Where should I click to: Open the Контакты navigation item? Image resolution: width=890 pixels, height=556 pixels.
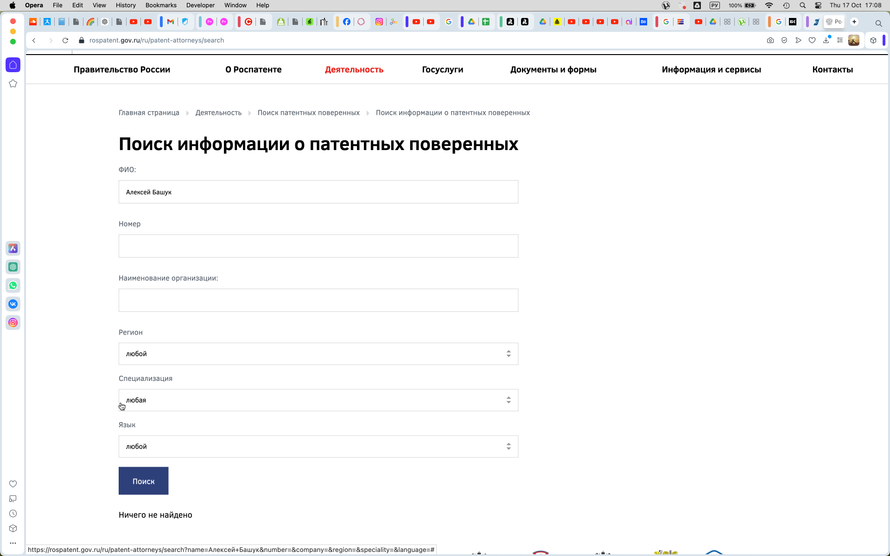[833, 70]
